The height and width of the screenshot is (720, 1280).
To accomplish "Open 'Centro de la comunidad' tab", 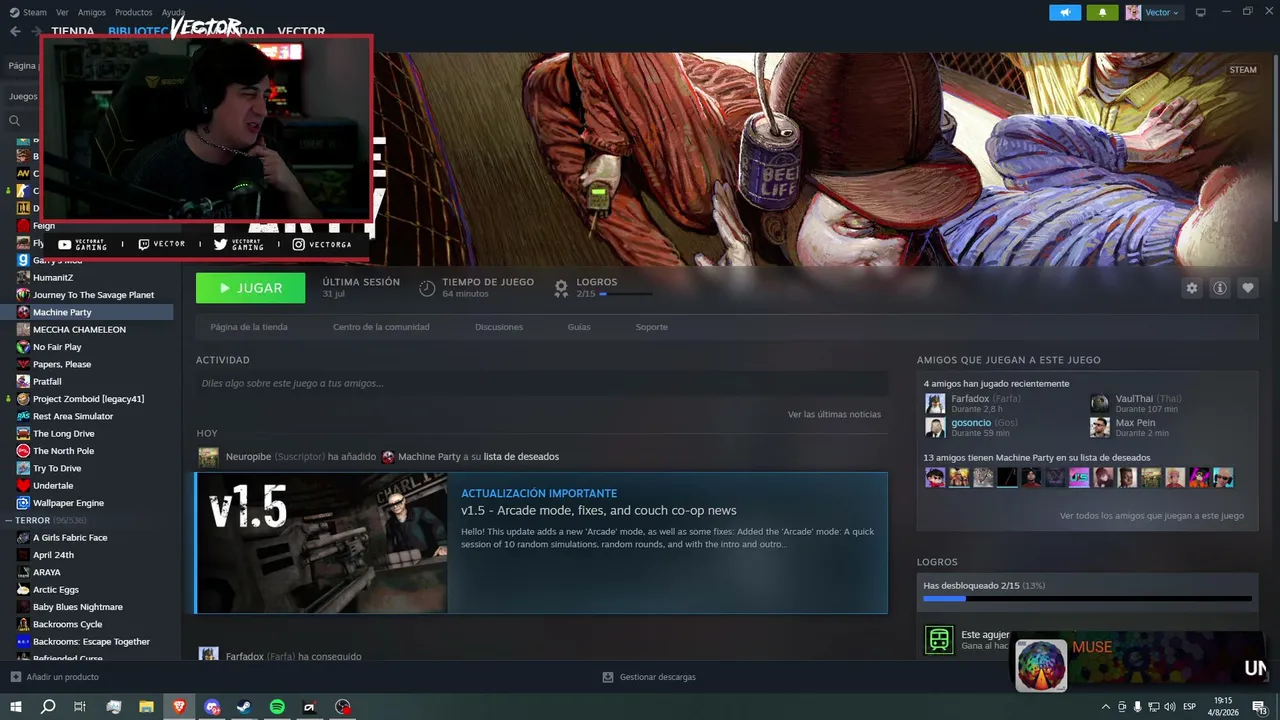I will click(381, 327).
